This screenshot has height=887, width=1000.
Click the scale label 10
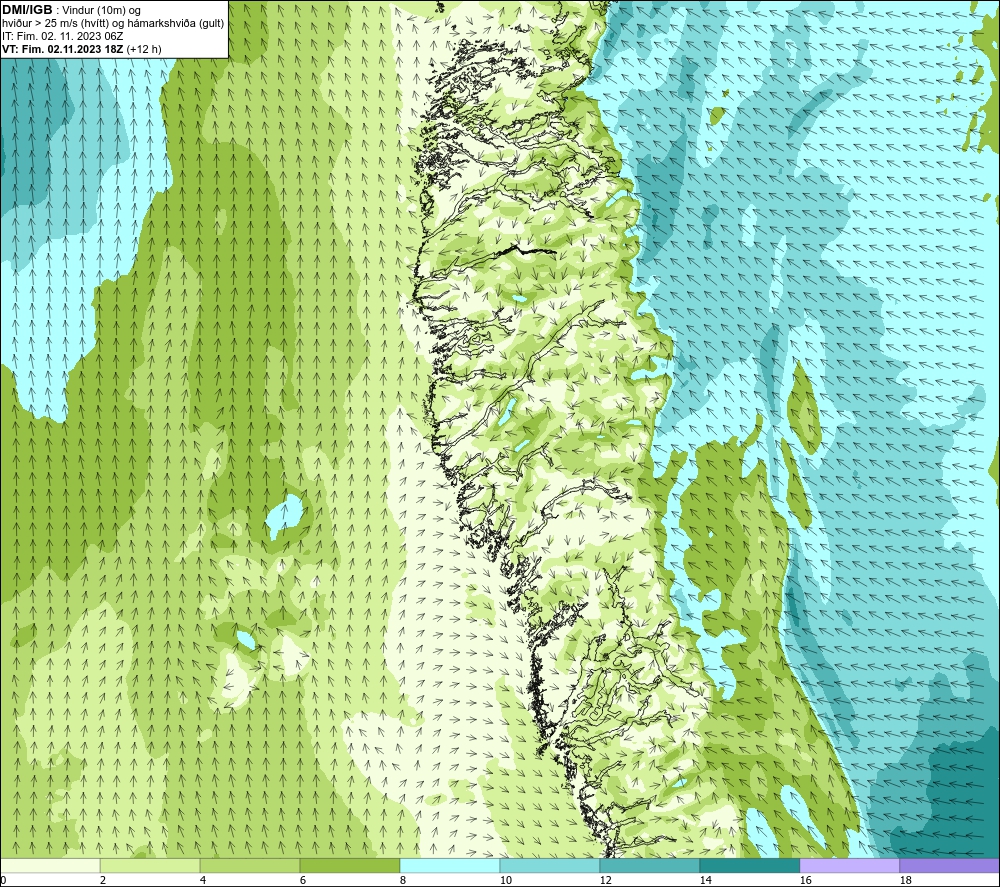[x=505, y=880]
